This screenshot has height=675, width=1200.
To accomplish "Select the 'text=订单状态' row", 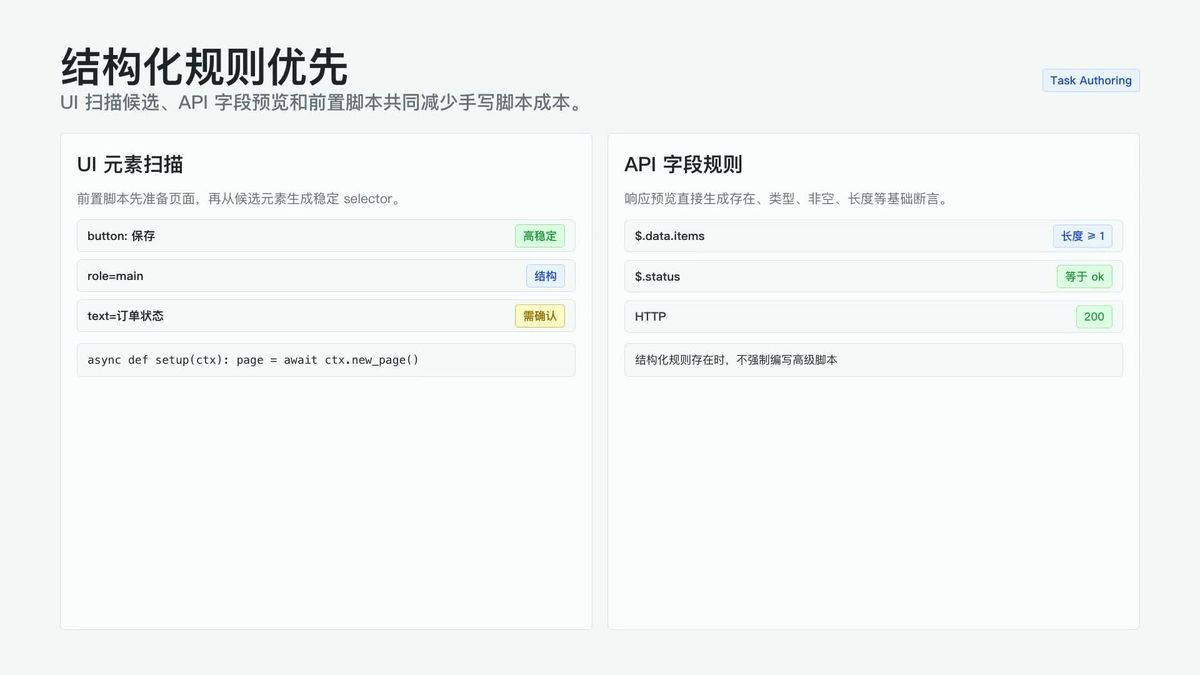I will (x=326, y=316).
